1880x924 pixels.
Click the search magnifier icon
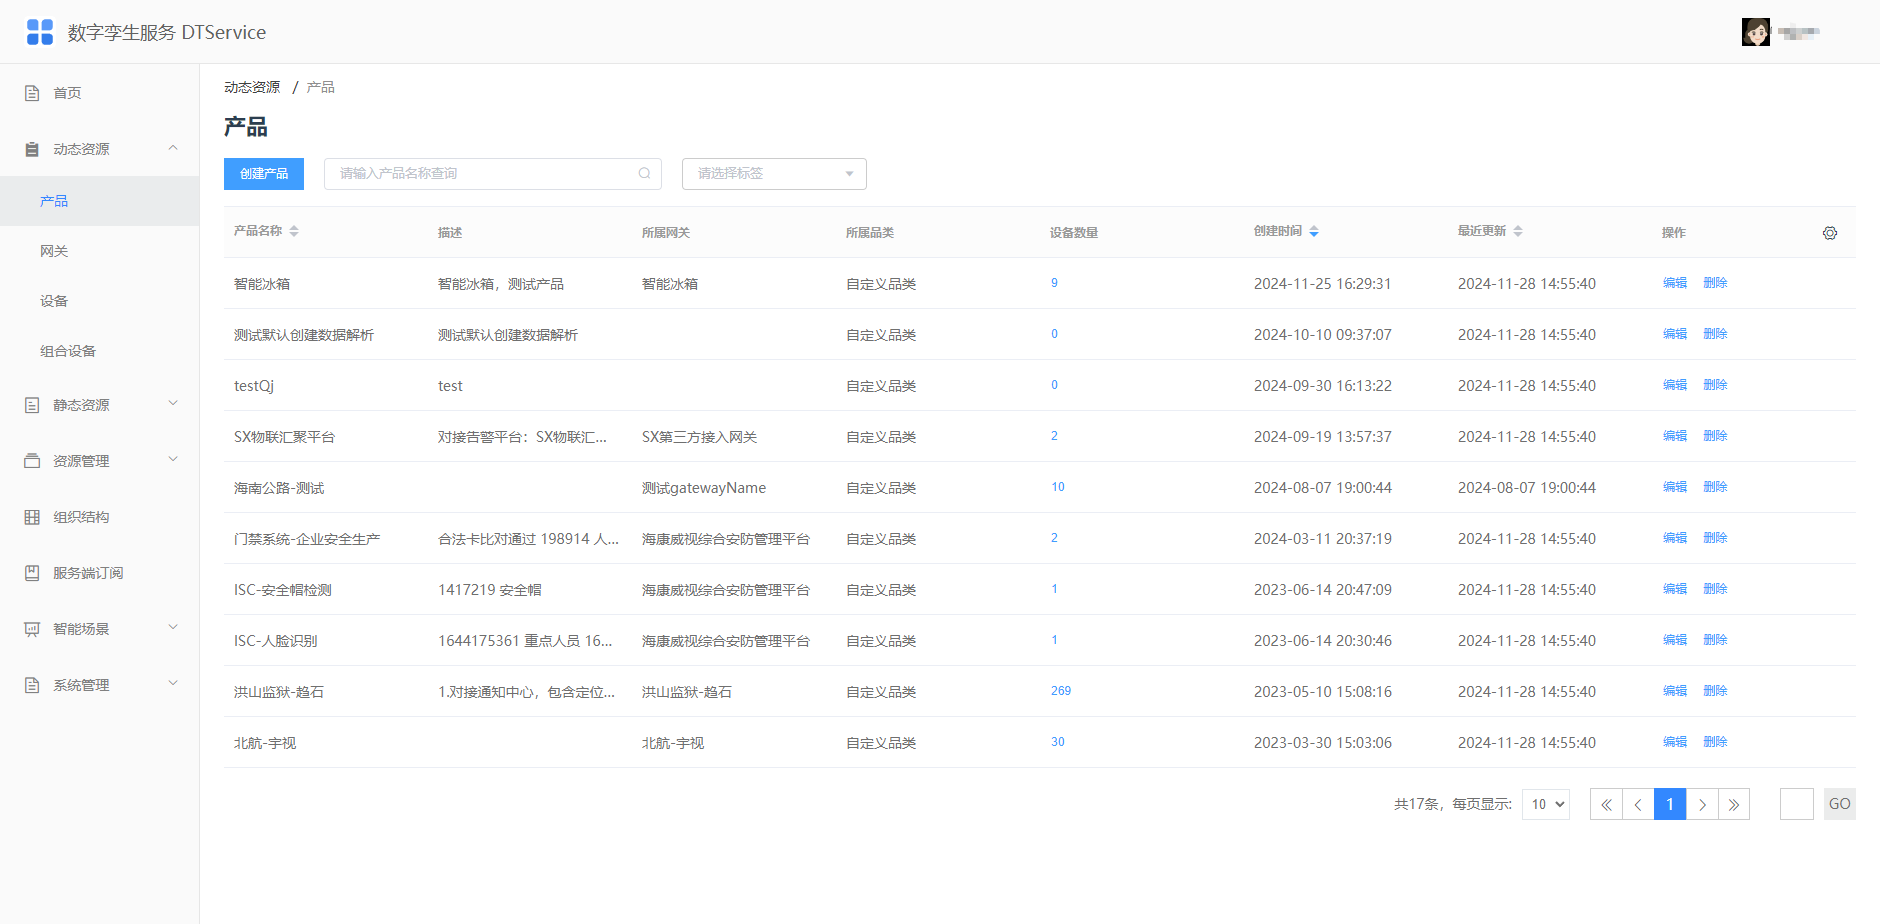[645, 173]
